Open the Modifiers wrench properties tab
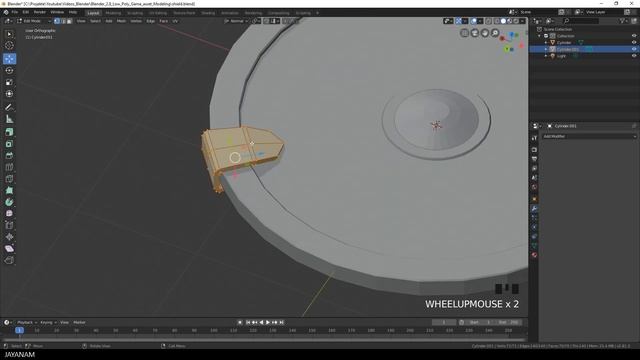Screen dimensions: 640x360 (534, 209)
